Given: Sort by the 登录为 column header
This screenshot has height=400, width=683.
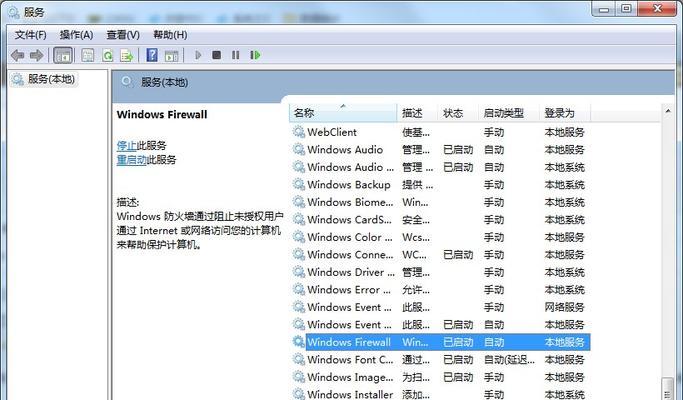Looking at the screenshot, I should [x=565, y=113].
